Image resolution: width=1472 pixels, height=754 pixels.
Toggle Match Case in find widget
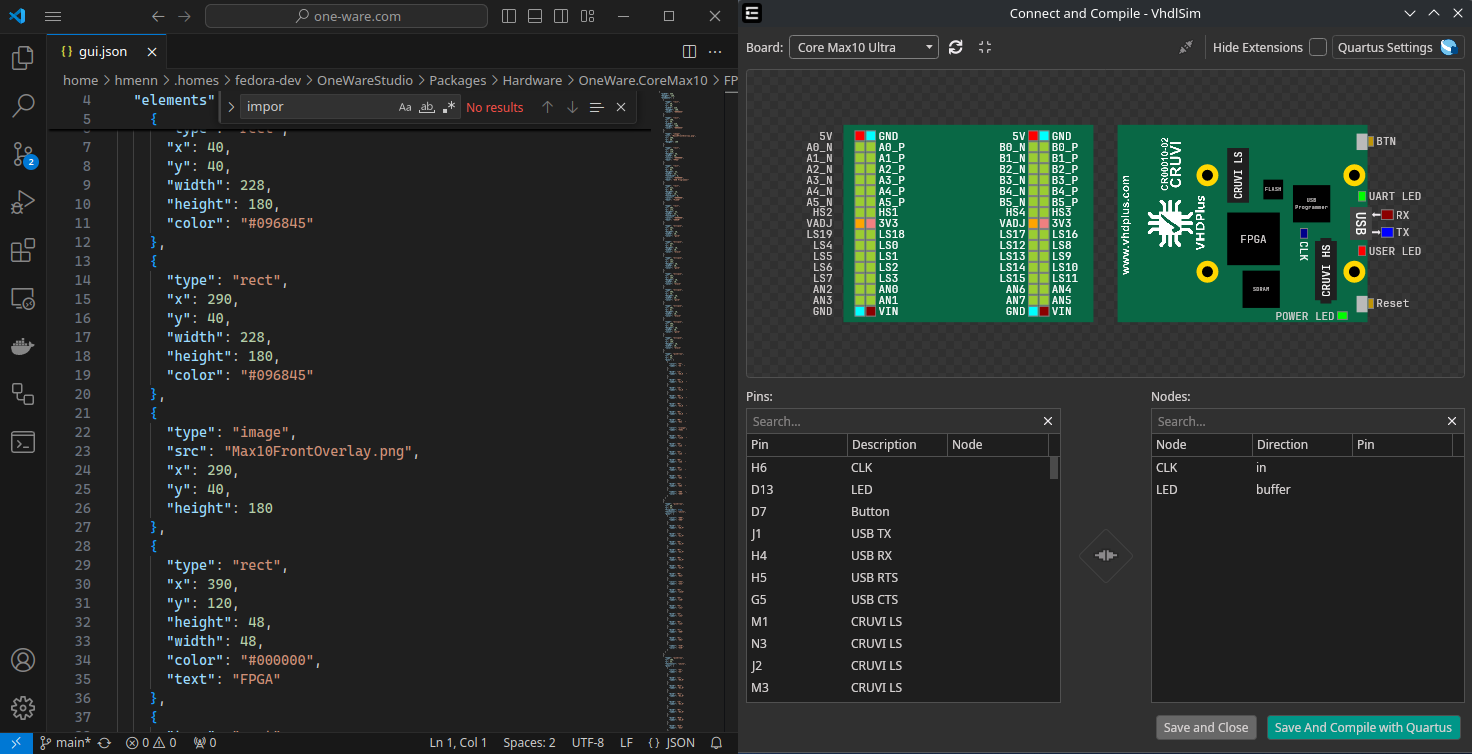[405, 108]
